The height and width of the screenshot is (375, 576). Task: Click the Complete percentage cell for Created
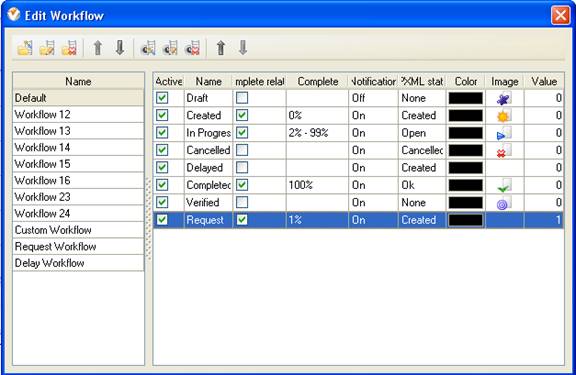tap(317, 115)
